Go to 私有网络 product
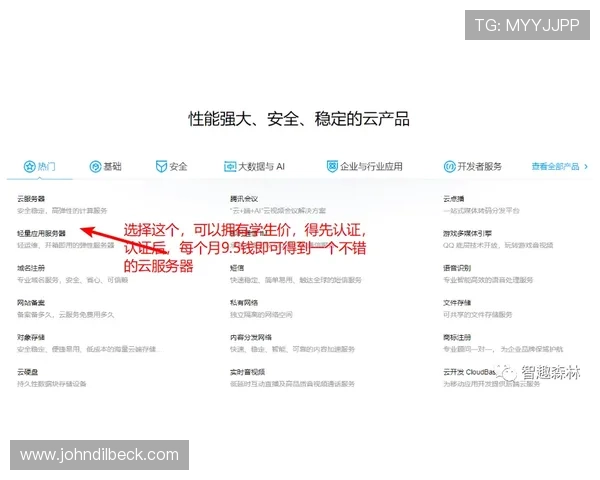 pos(244,303)
